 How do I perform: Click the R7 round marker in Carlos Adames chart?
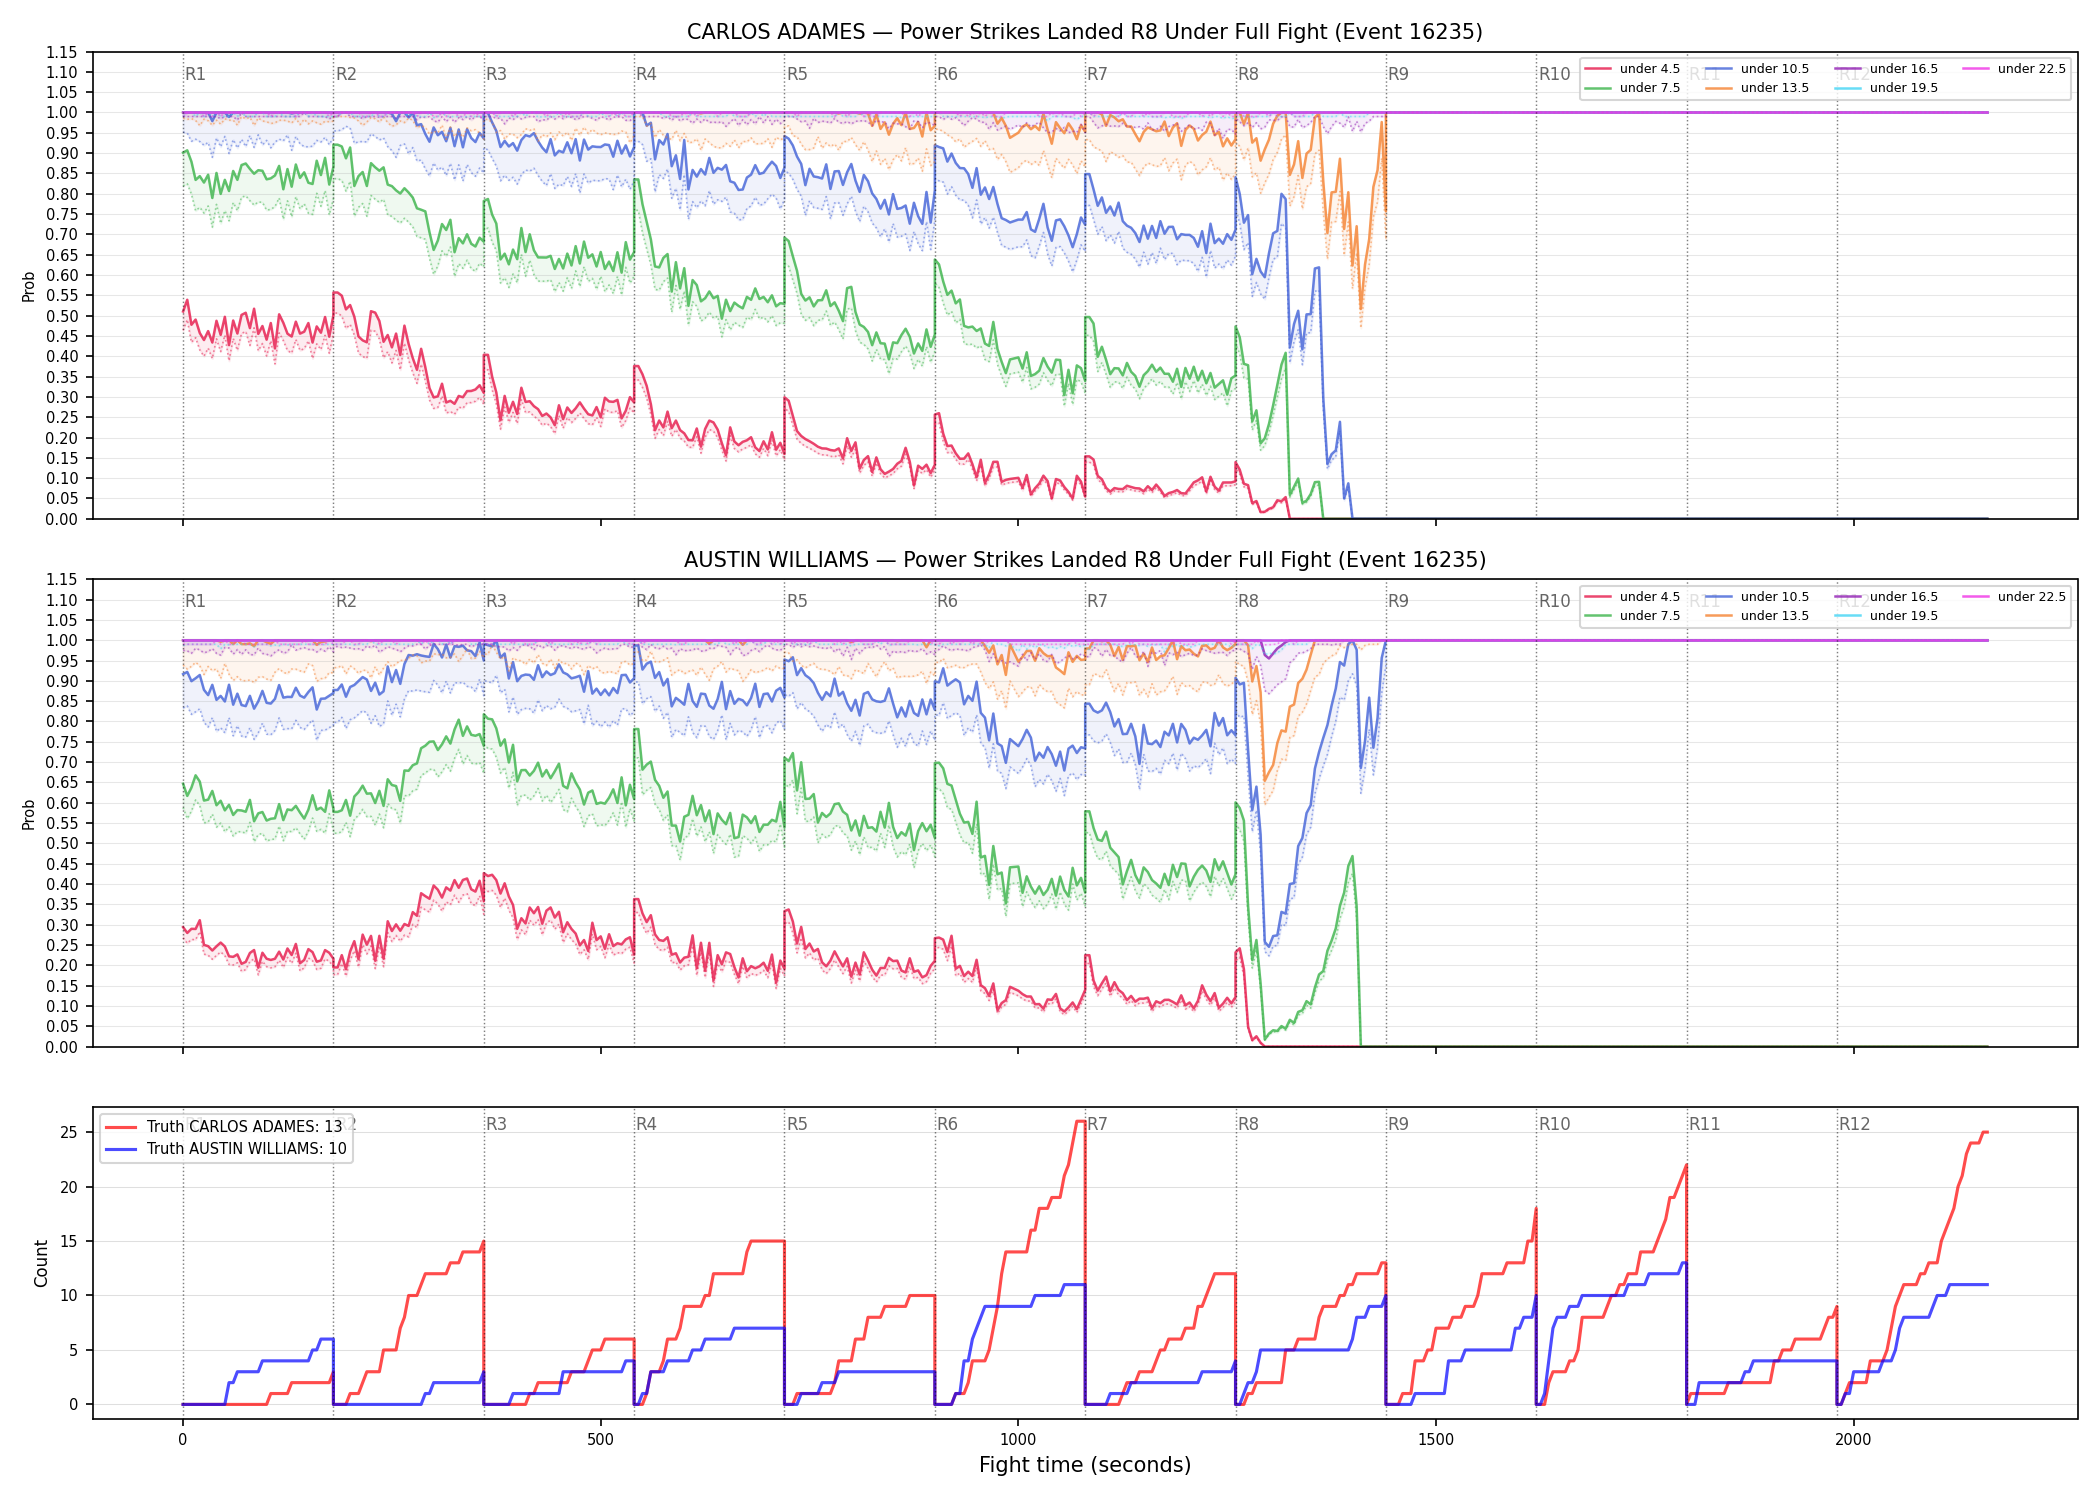point(1097,74)
